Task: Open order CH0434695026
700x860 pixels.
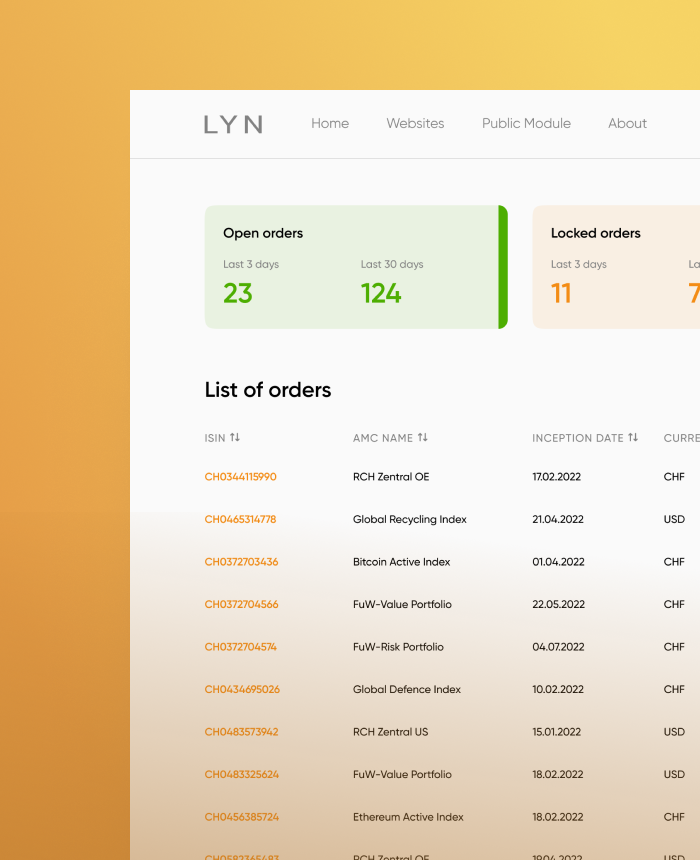Action: click(x=242, y=689)
